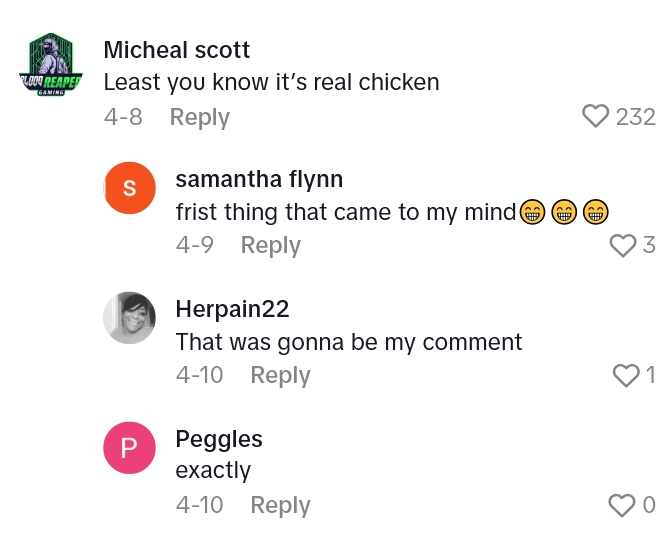Viewport: 664px width, 540px height.
Task: Reply to samantha flynn's comment
Action: [270, 245]
